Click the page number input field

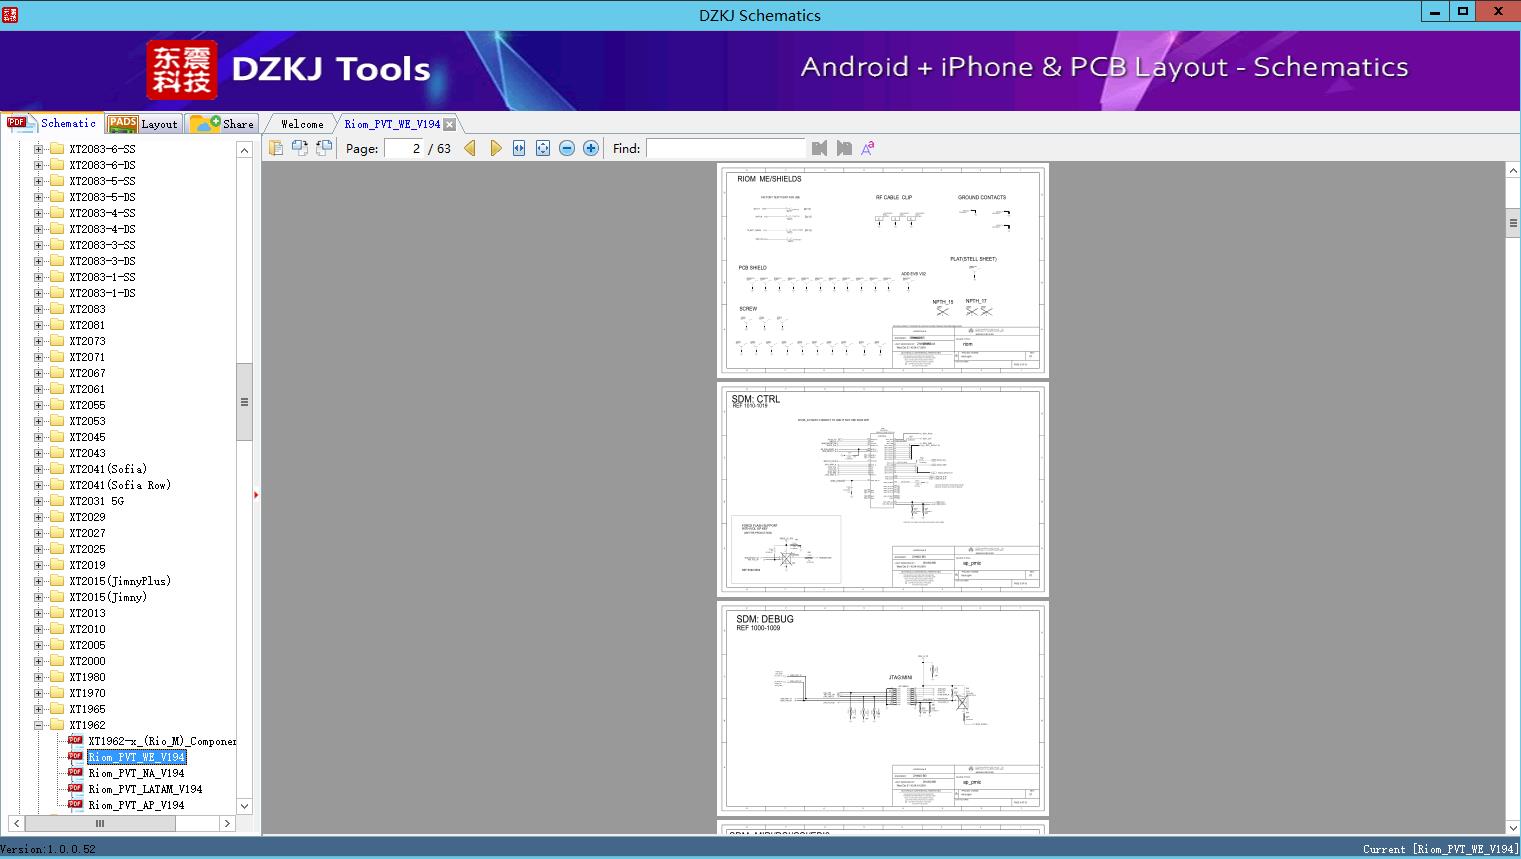[405, 148]
